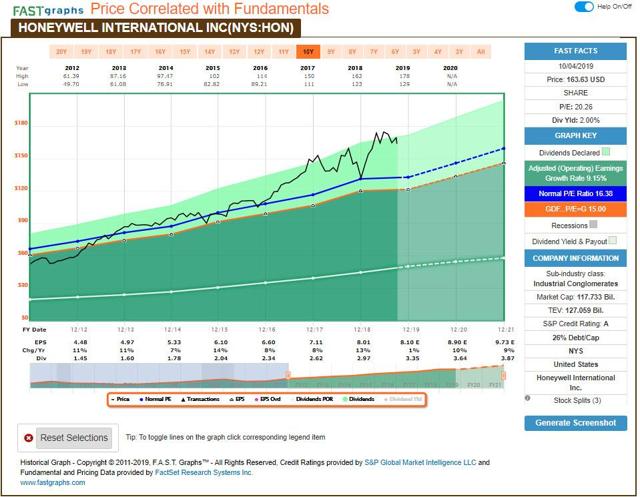Select the 6Y time range tab
The height and width of the screenshot is (497, 640).
395,52
